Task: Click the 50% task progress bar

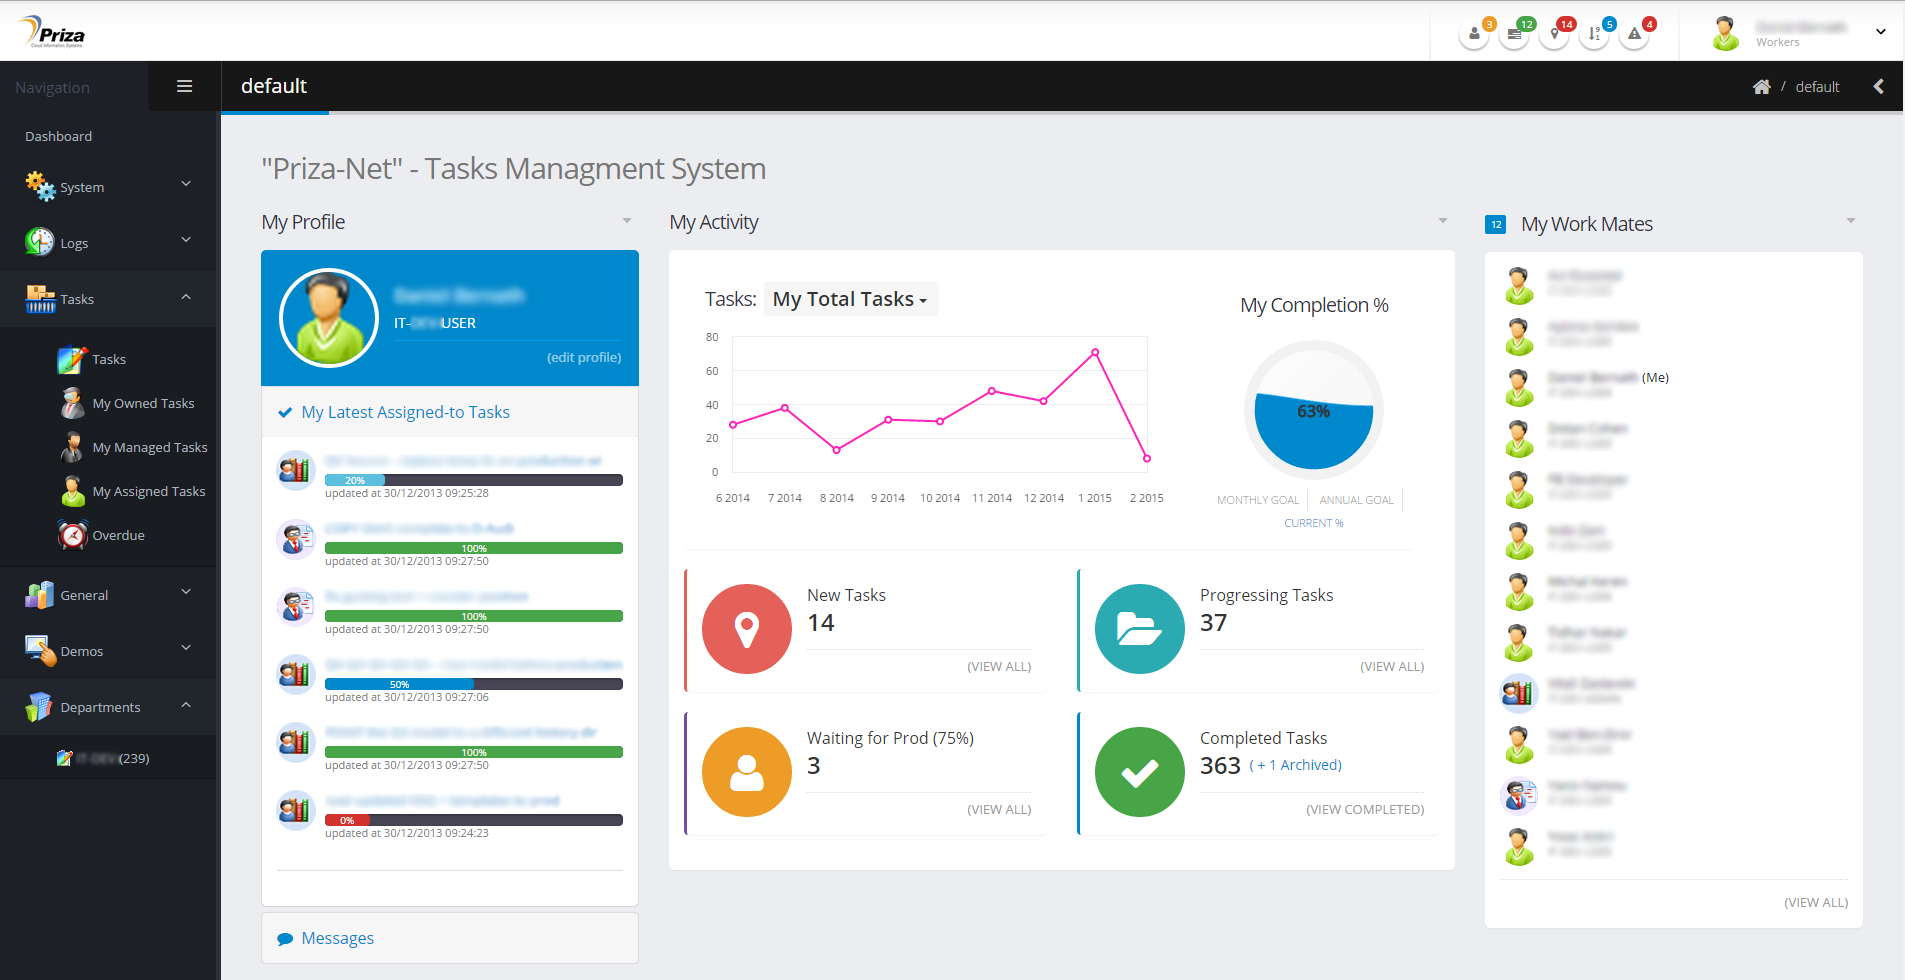Action: pos(474,684)
